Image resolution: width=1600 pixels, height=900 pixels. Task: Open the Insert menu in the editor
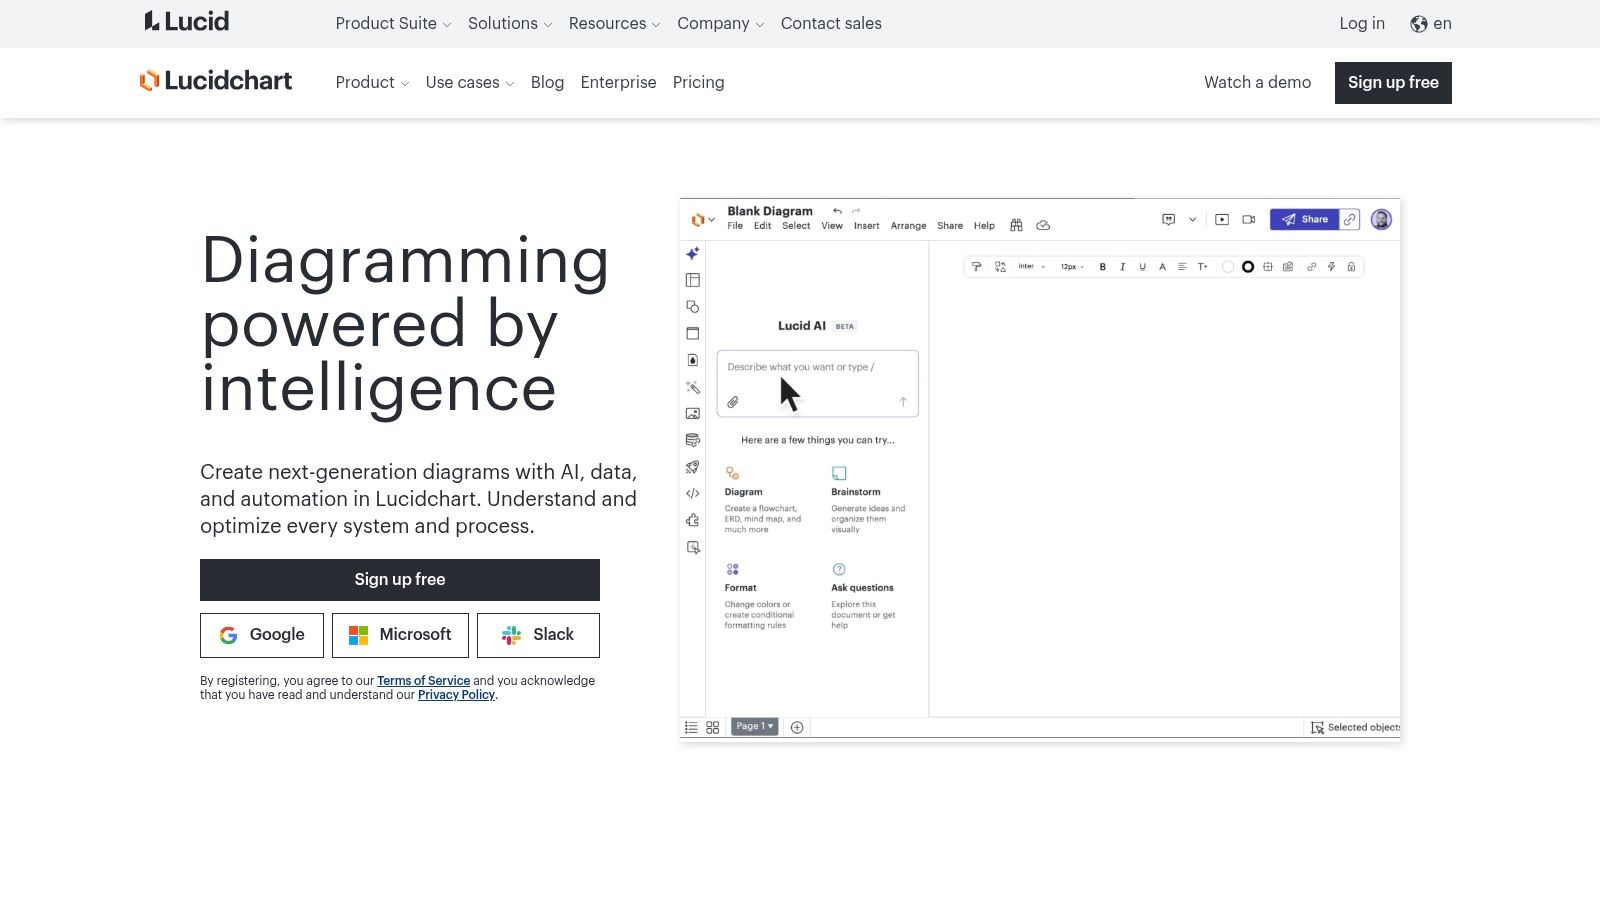pyautogui.click(x=866, y=226)
